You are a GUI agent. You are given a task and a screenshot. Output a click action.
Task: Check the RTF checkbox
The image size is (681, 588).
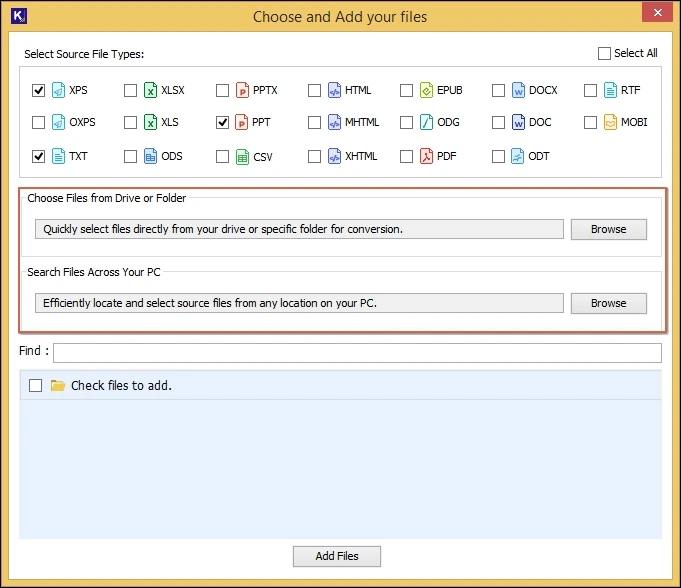point(591,90)
